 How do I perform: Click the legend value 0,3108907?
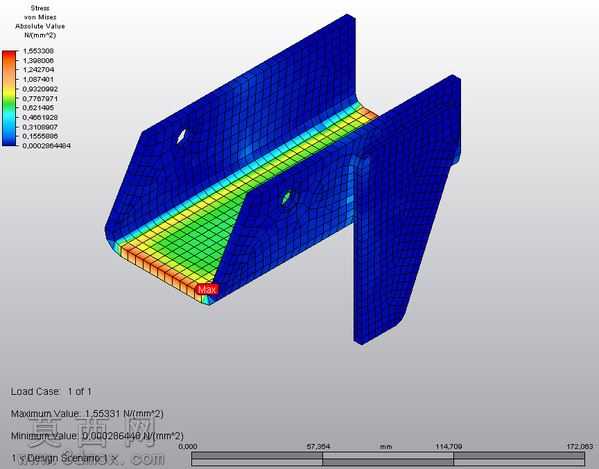click(40, 127)
